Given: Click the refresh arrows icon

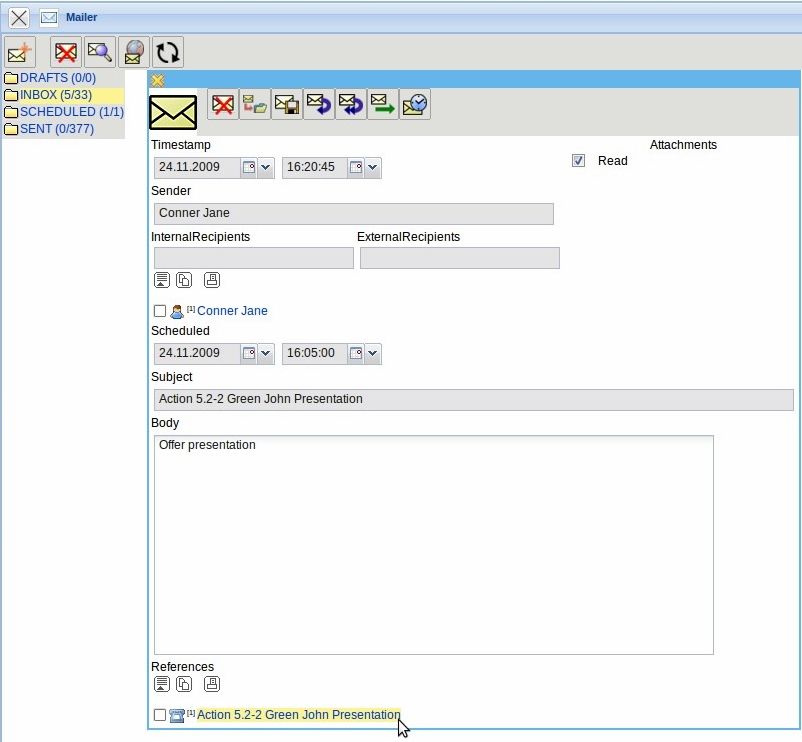Looking at the screenshot, I should tap(167, 52).
